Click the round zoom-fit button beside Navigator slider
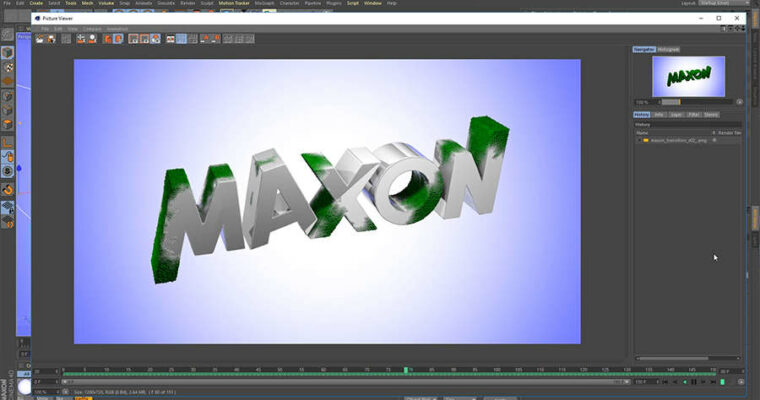 tap(739, 102)
